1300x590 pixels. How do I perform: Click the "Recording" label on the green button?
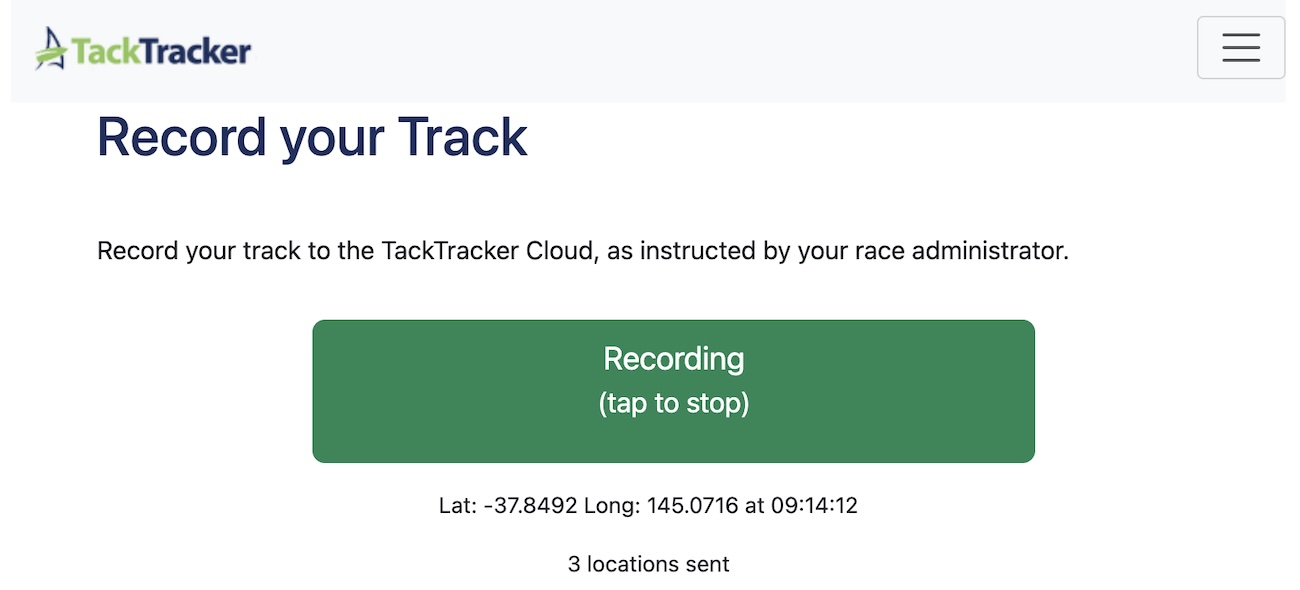tap(673, 359)
